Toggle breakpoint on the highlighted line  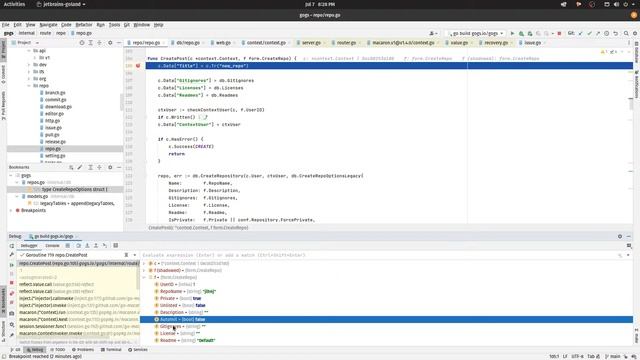point(138,66)
